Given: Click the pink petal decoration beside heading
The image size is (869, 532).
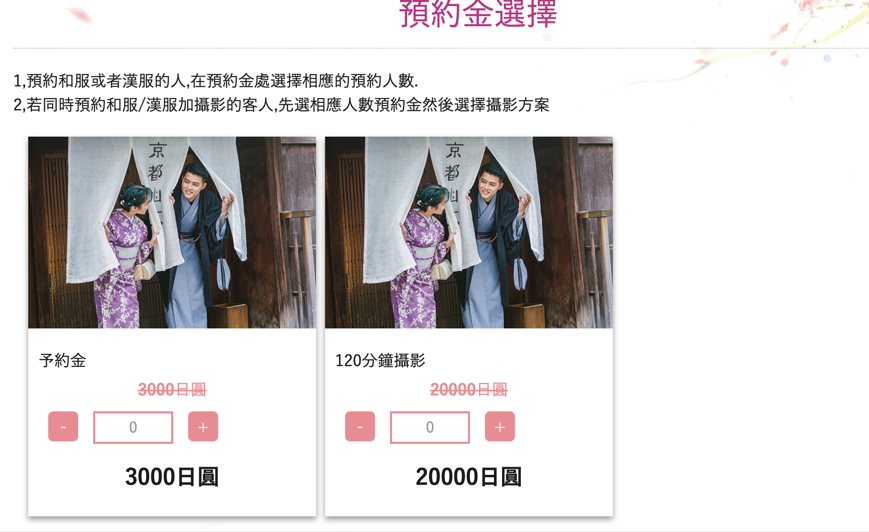Looking at the screenshot, I should pos(81,15).
